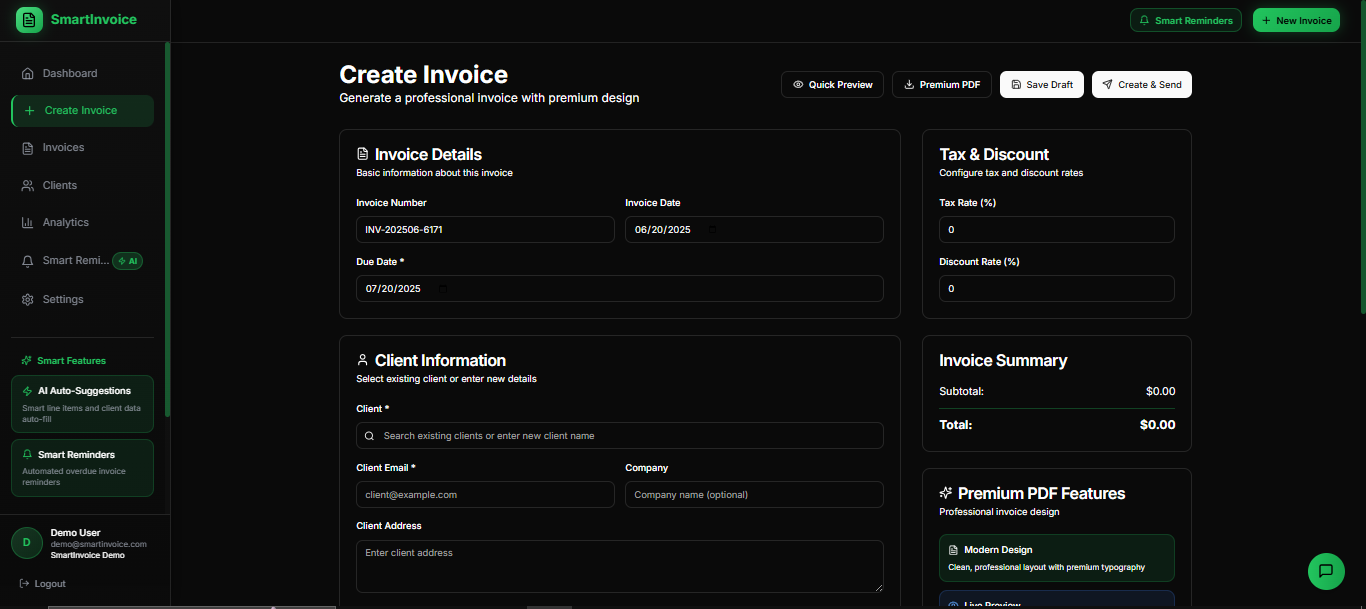Click the Create Invoice page heading

[x=423, y=75]
